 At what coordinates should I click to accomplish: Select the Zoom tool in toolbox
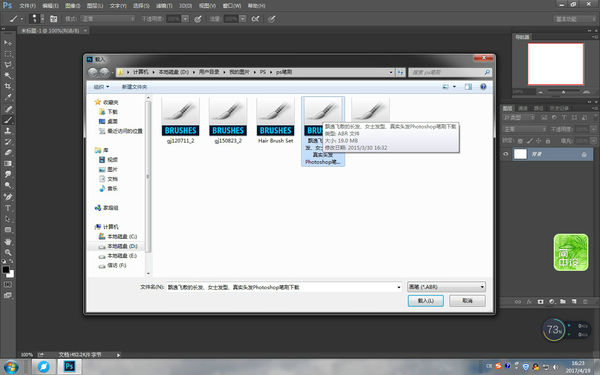tap(8, 253)
